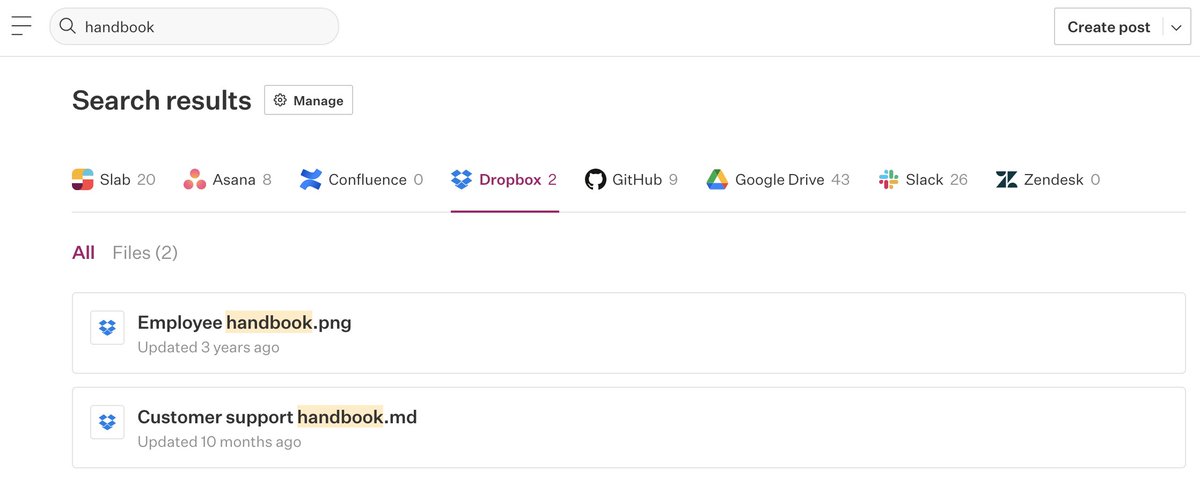
Task: Open the hamburger sidebar menu icon
Action: 21,27
